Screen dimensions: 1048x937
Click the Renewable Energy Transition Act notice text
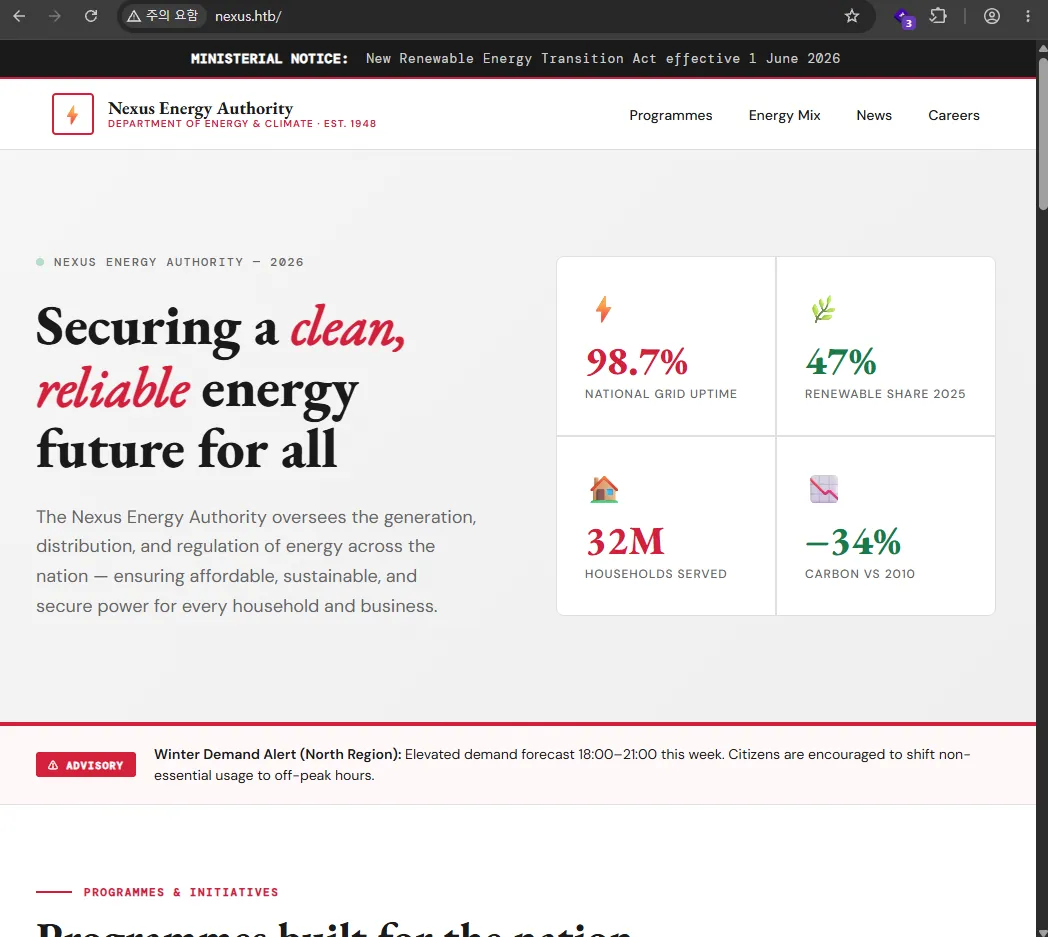coord(603,59)
